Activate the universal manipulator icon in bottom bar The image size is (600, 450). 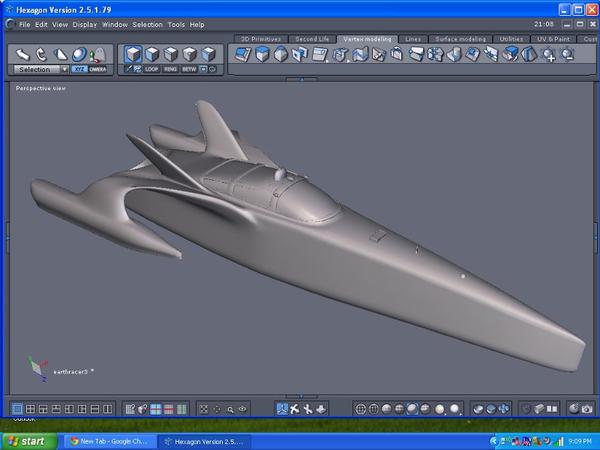pos(283,409)
